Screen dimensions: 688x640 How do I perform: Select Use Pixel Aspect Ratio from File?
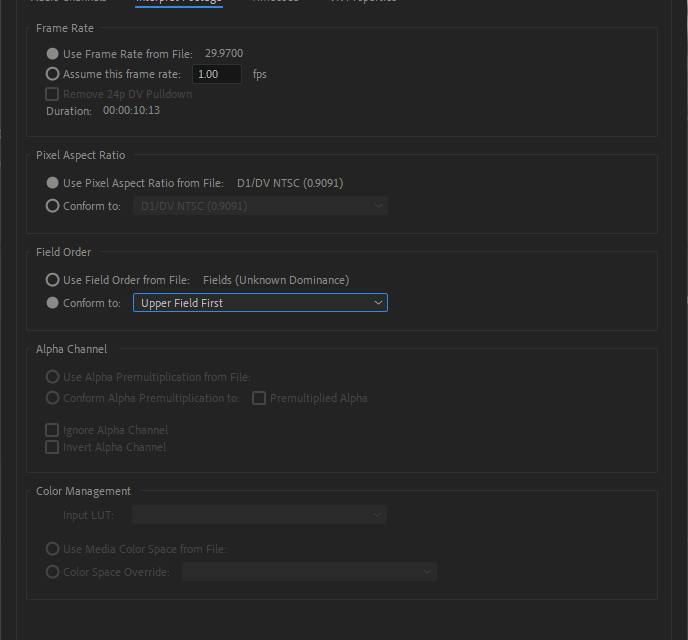(x=53, y=183)
